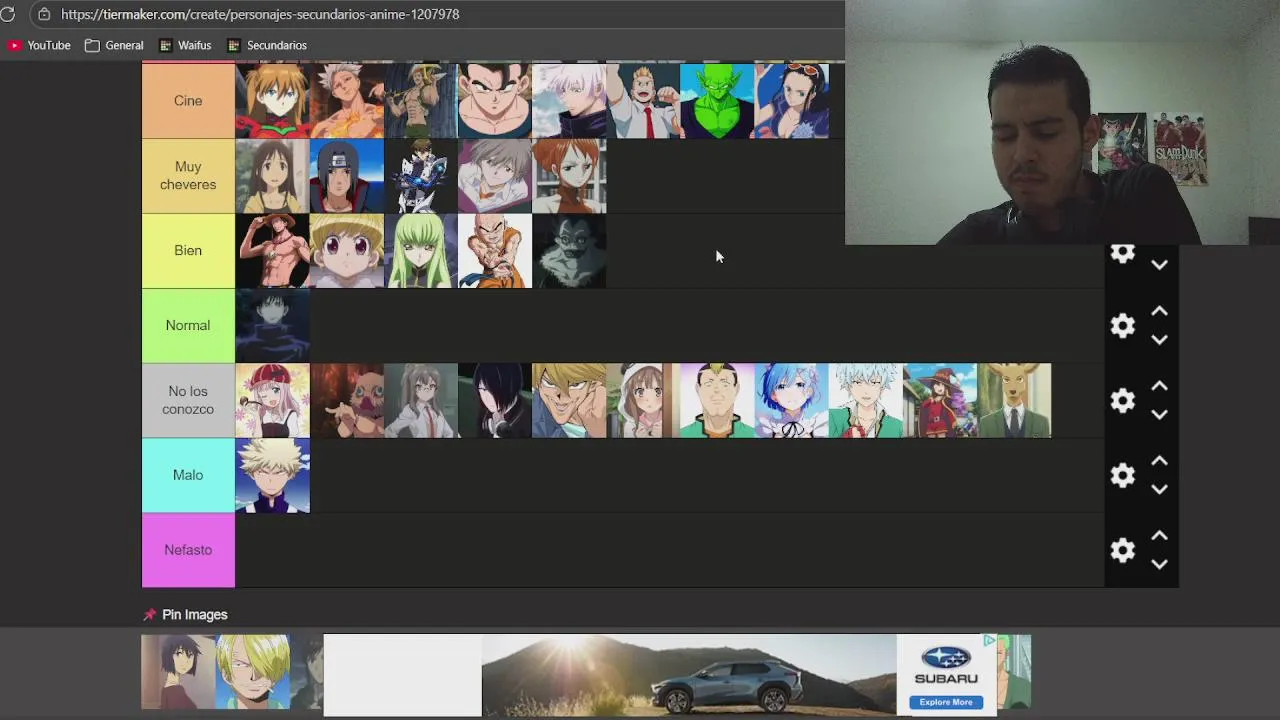Click the Pin Images label
The height and width of the screenshot is (720, 1280).
pyautogui.click(x=195, y=615)
